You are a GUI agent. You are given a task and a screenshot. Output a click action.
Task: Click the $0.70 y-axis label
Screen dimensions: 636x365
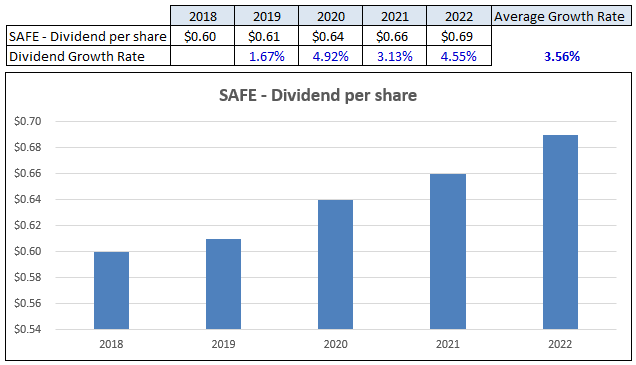(28, 121)
